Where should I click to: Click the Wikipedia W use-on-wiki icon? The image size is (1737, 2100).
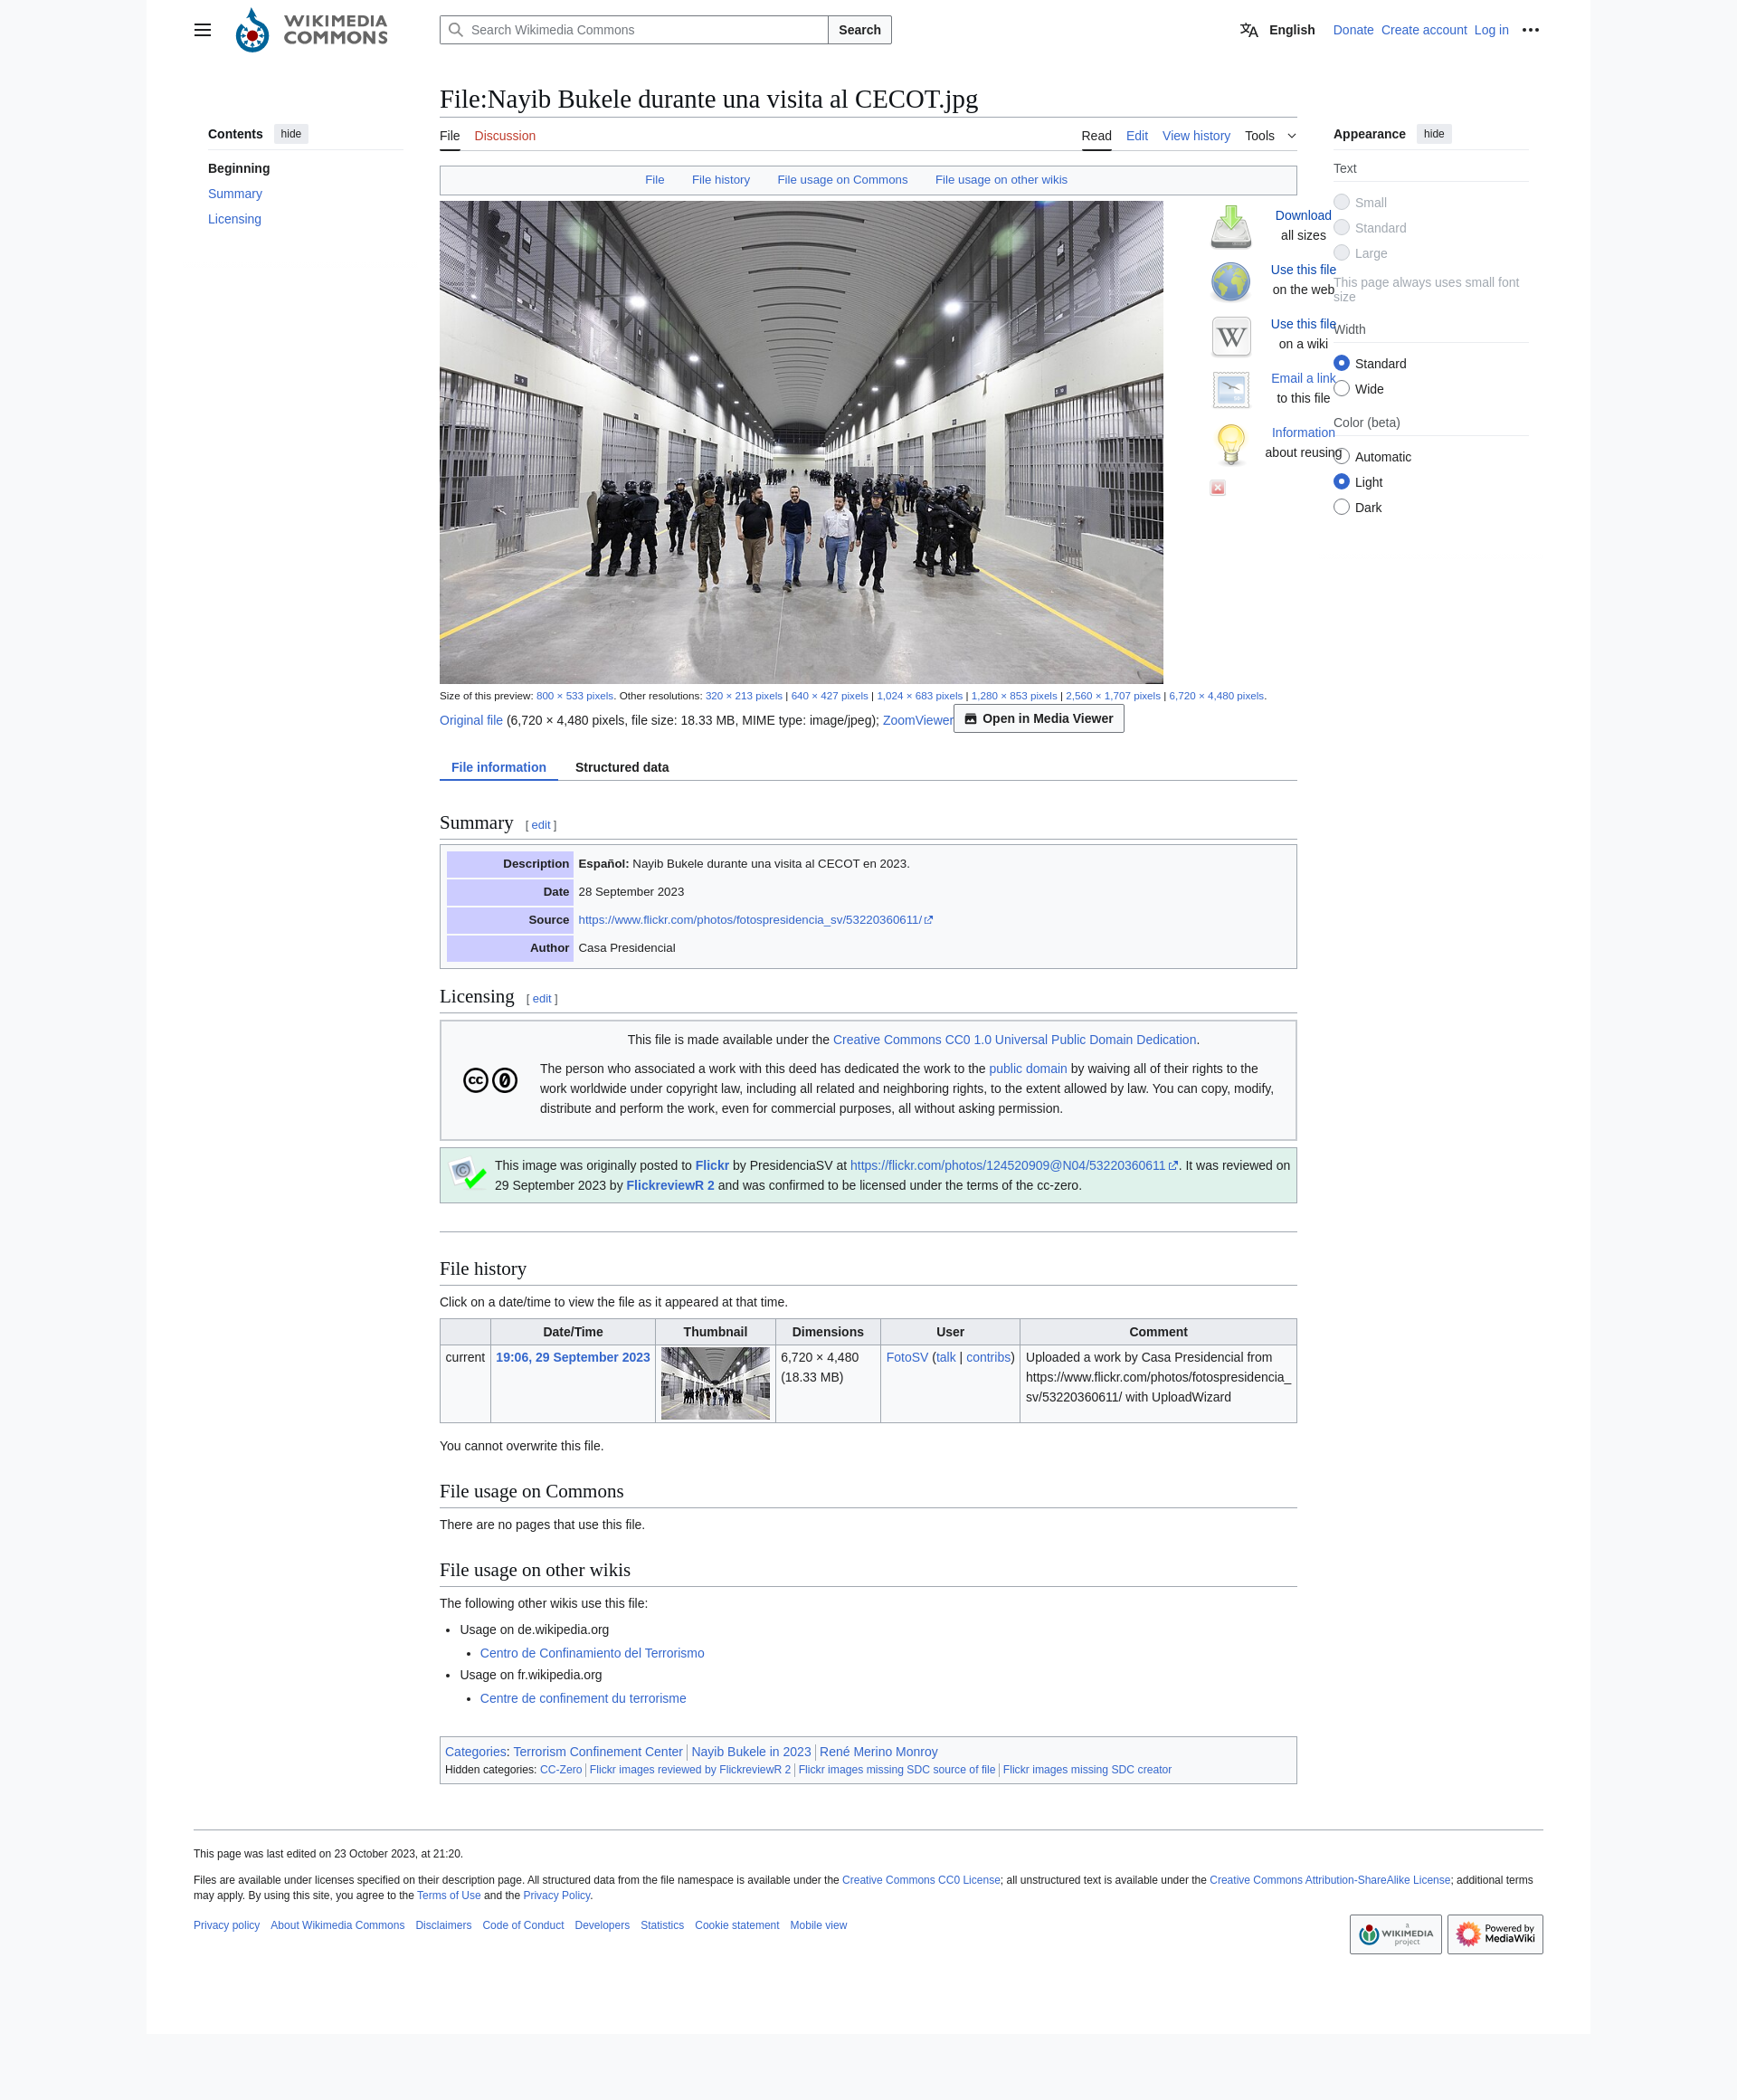pos(1231,336)
